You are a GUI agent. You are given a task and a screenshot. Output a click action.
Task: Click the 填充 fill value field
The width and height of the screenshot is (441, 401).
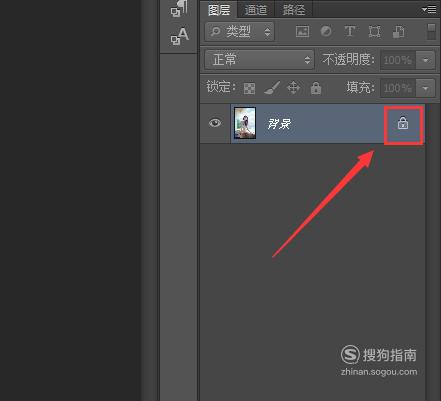pos(398,88)
